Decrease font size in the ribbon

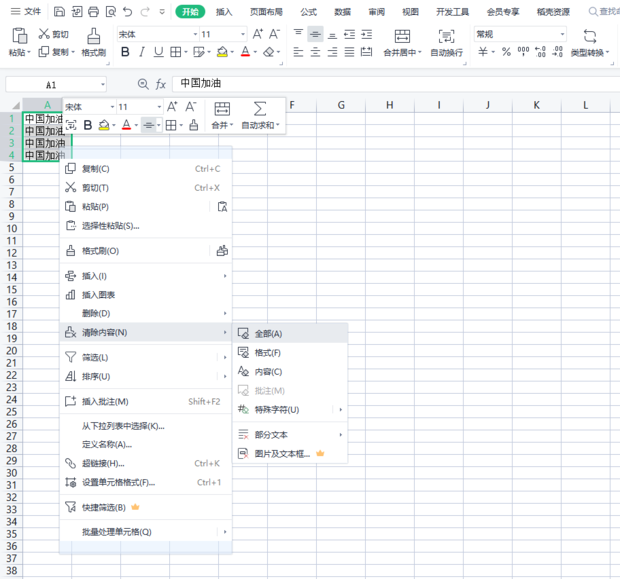point(274,34)
